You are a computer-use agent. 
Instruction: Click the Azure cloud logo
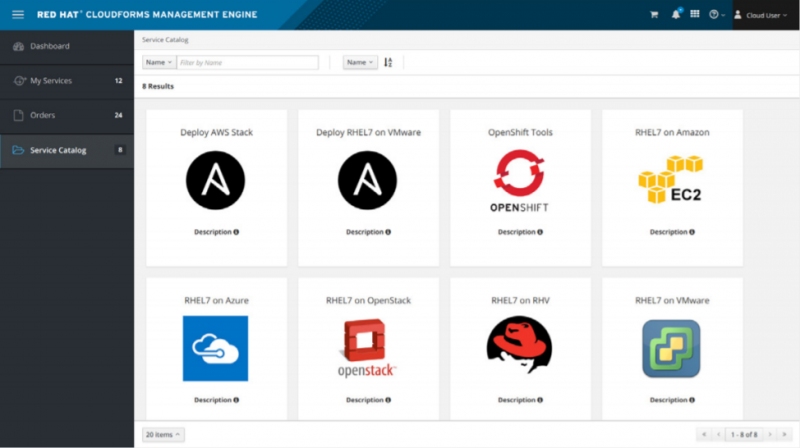click(215, 349)
